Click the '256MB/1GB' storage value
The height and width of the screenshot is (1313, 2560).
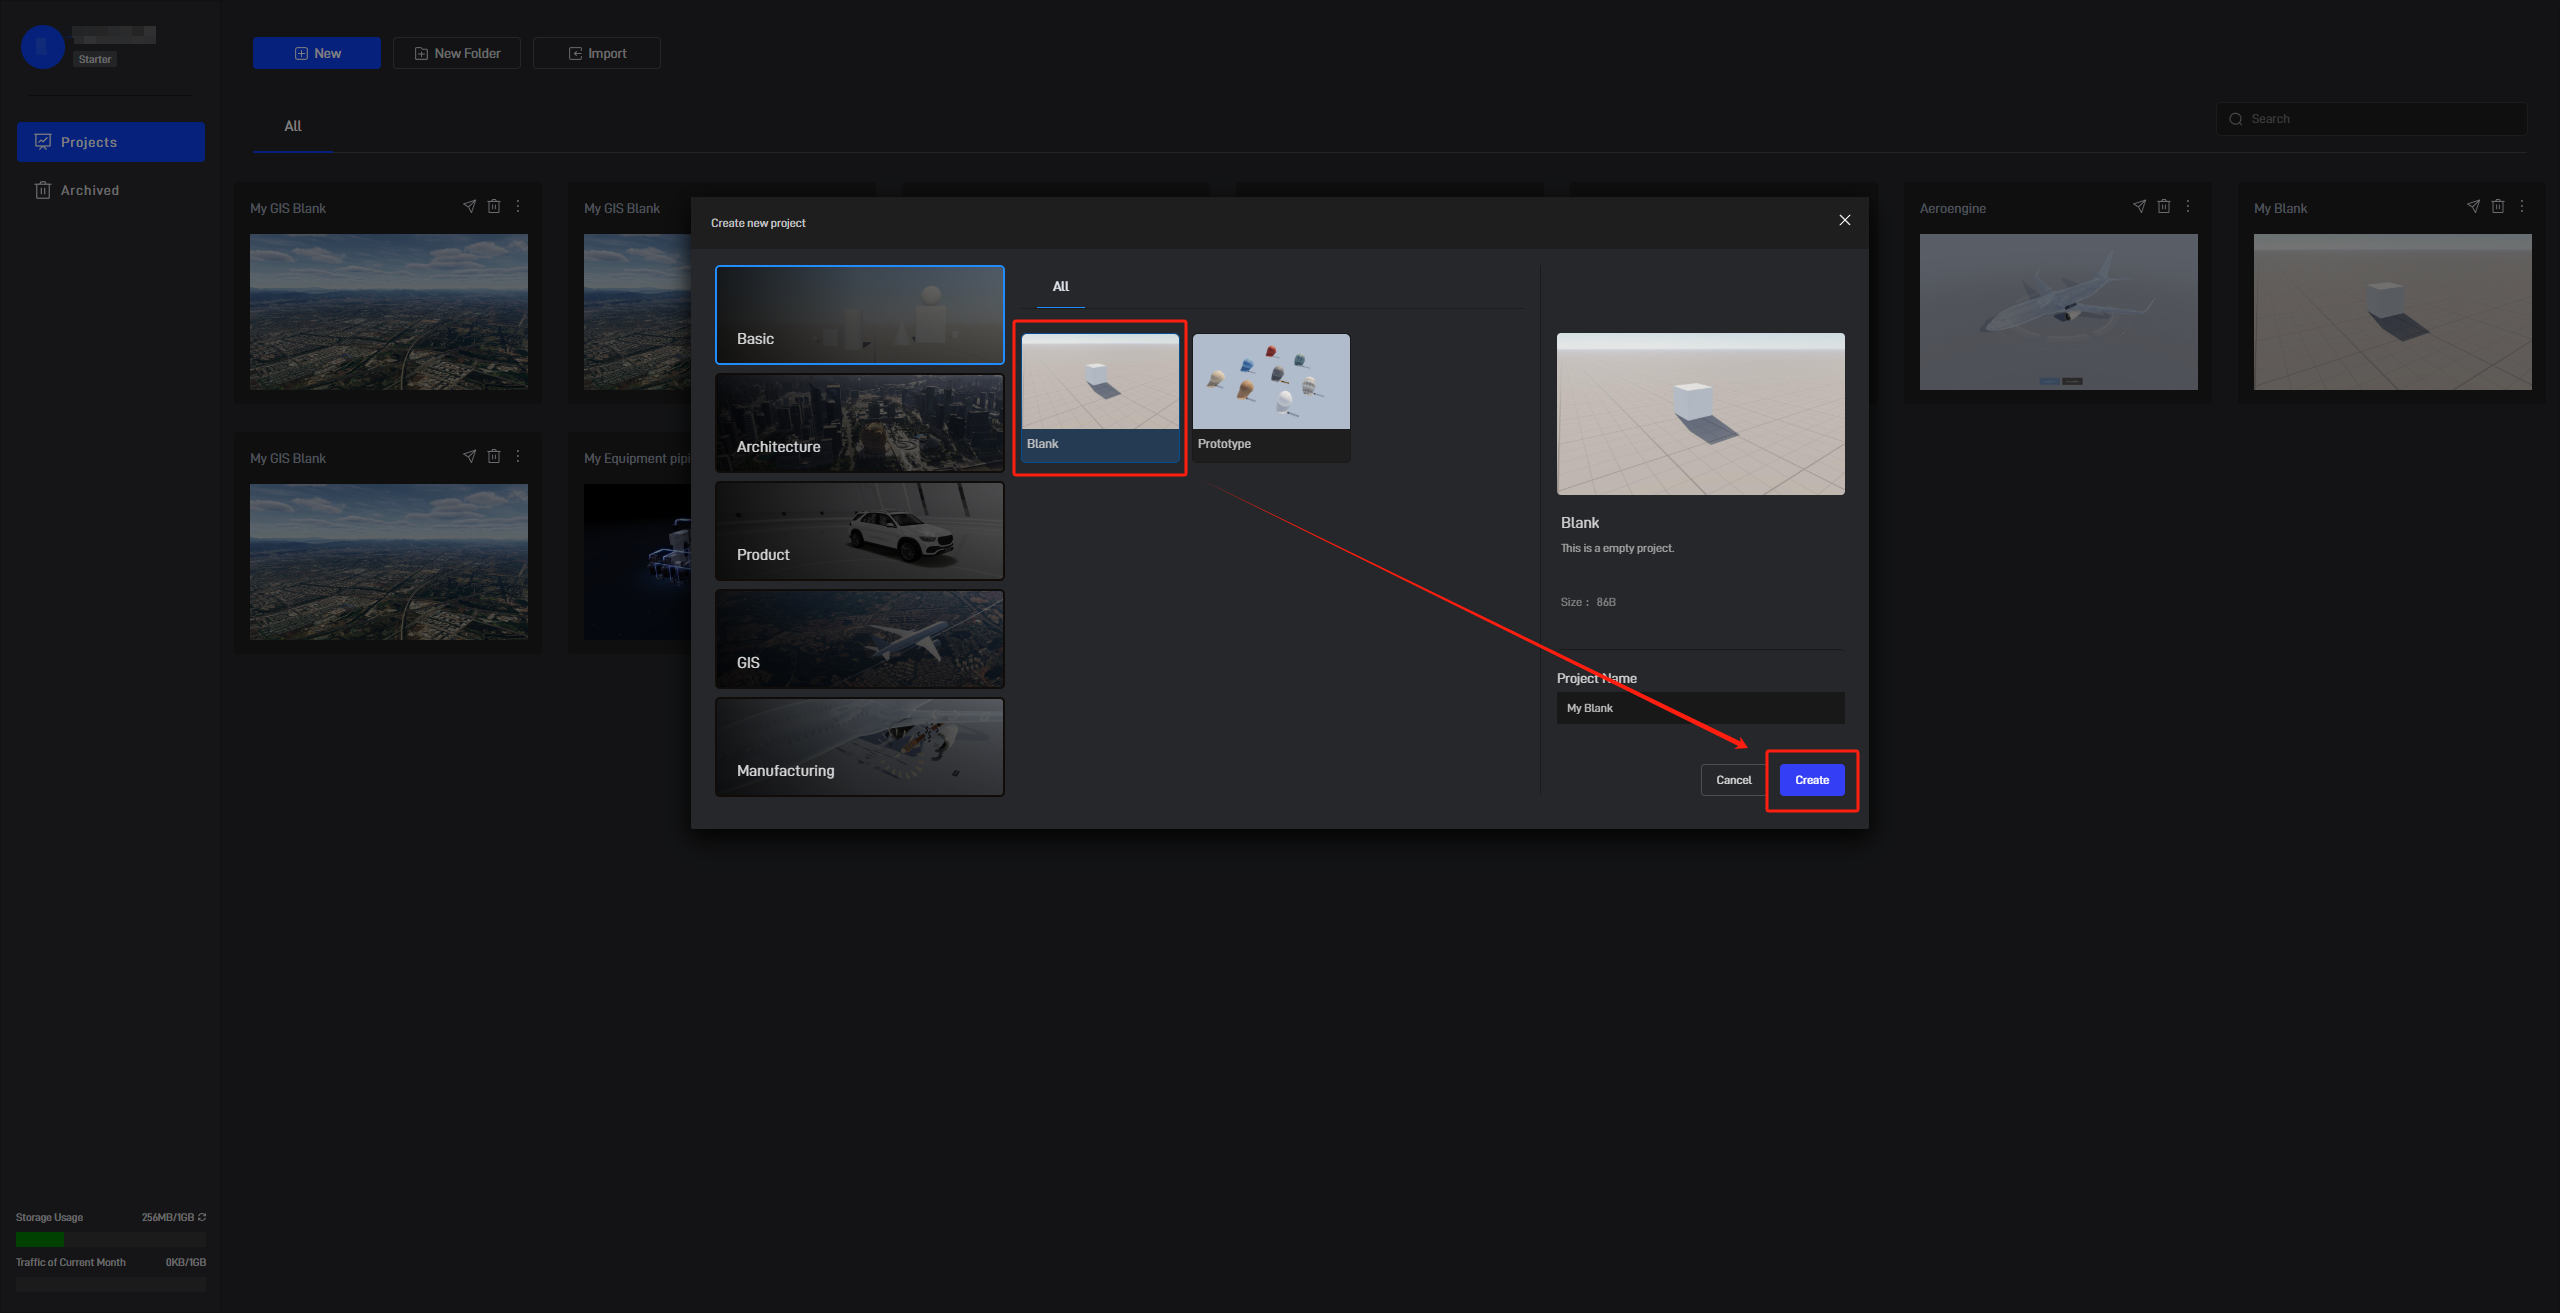(168, 1217)
